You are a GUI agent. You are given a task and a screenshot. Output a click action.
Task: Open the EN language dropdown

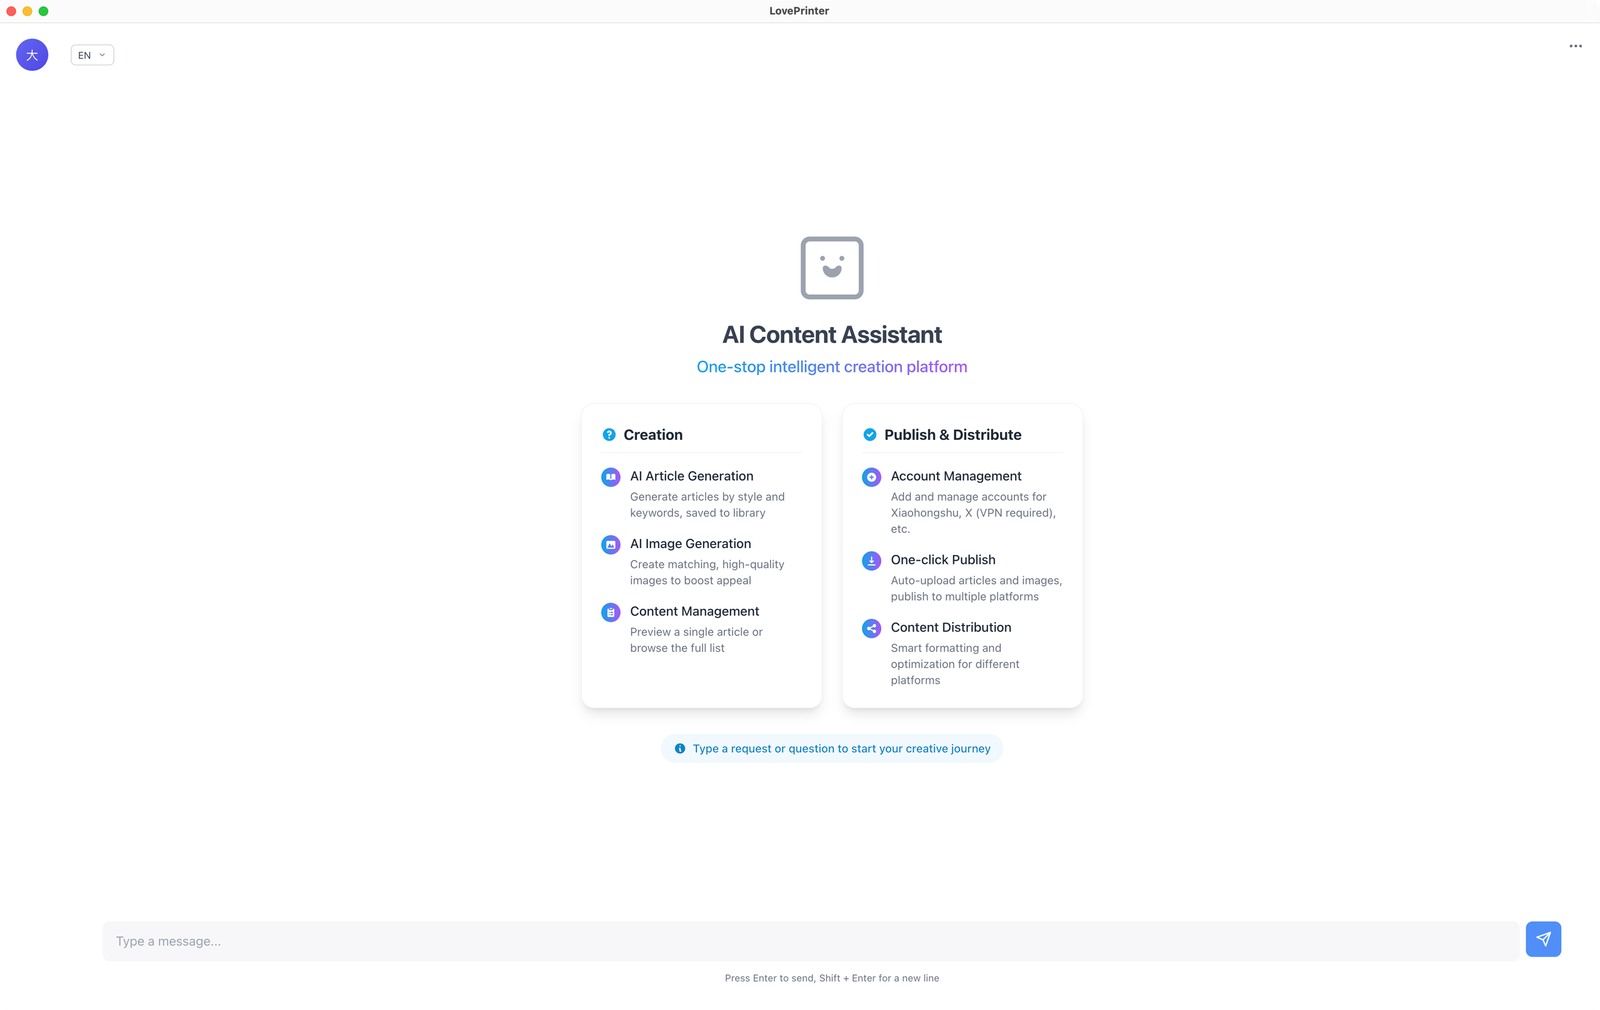tap(92, 55)
